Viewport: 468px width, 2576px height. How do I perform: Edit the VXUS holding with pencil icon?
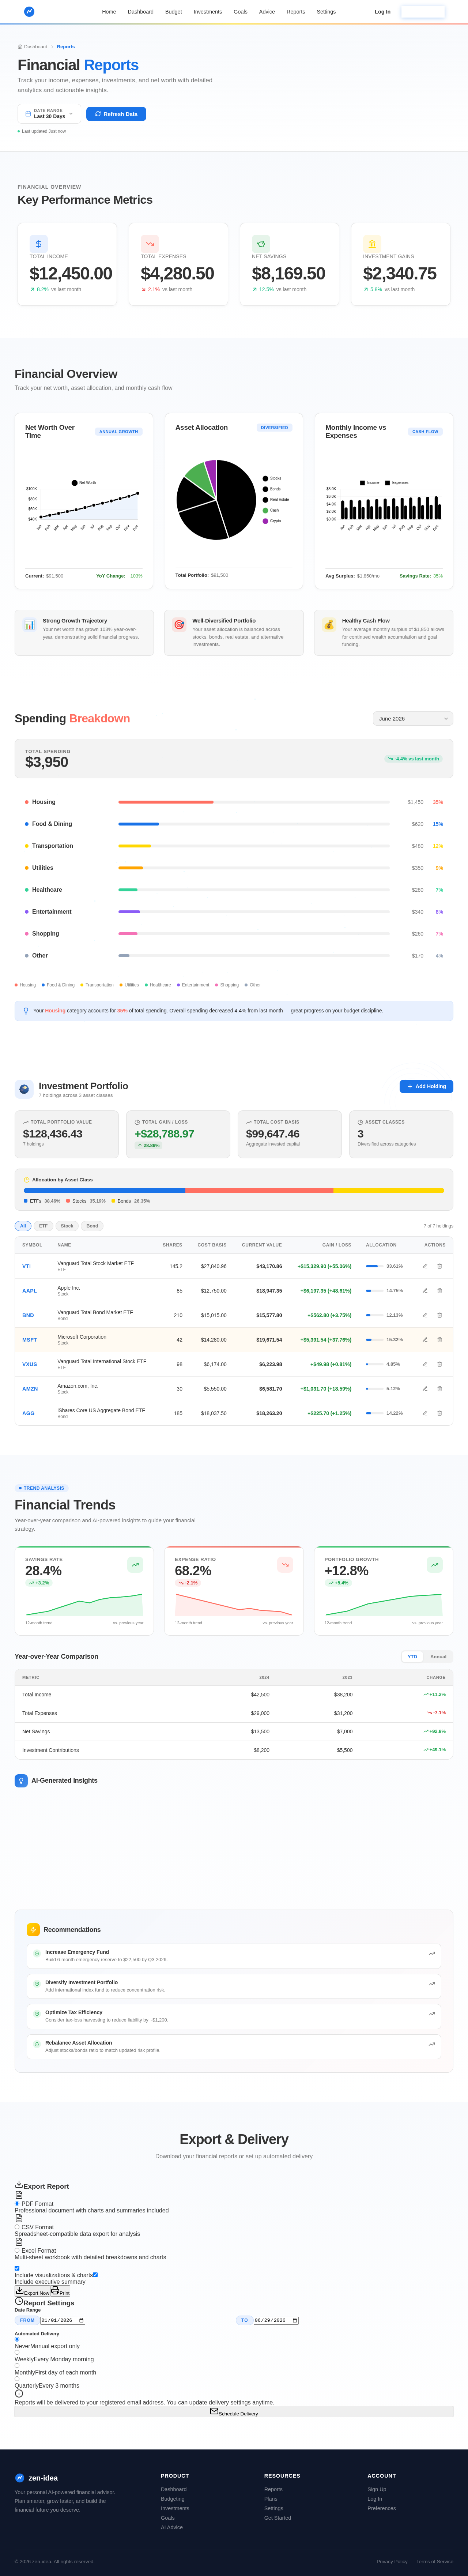point(425,1364)
